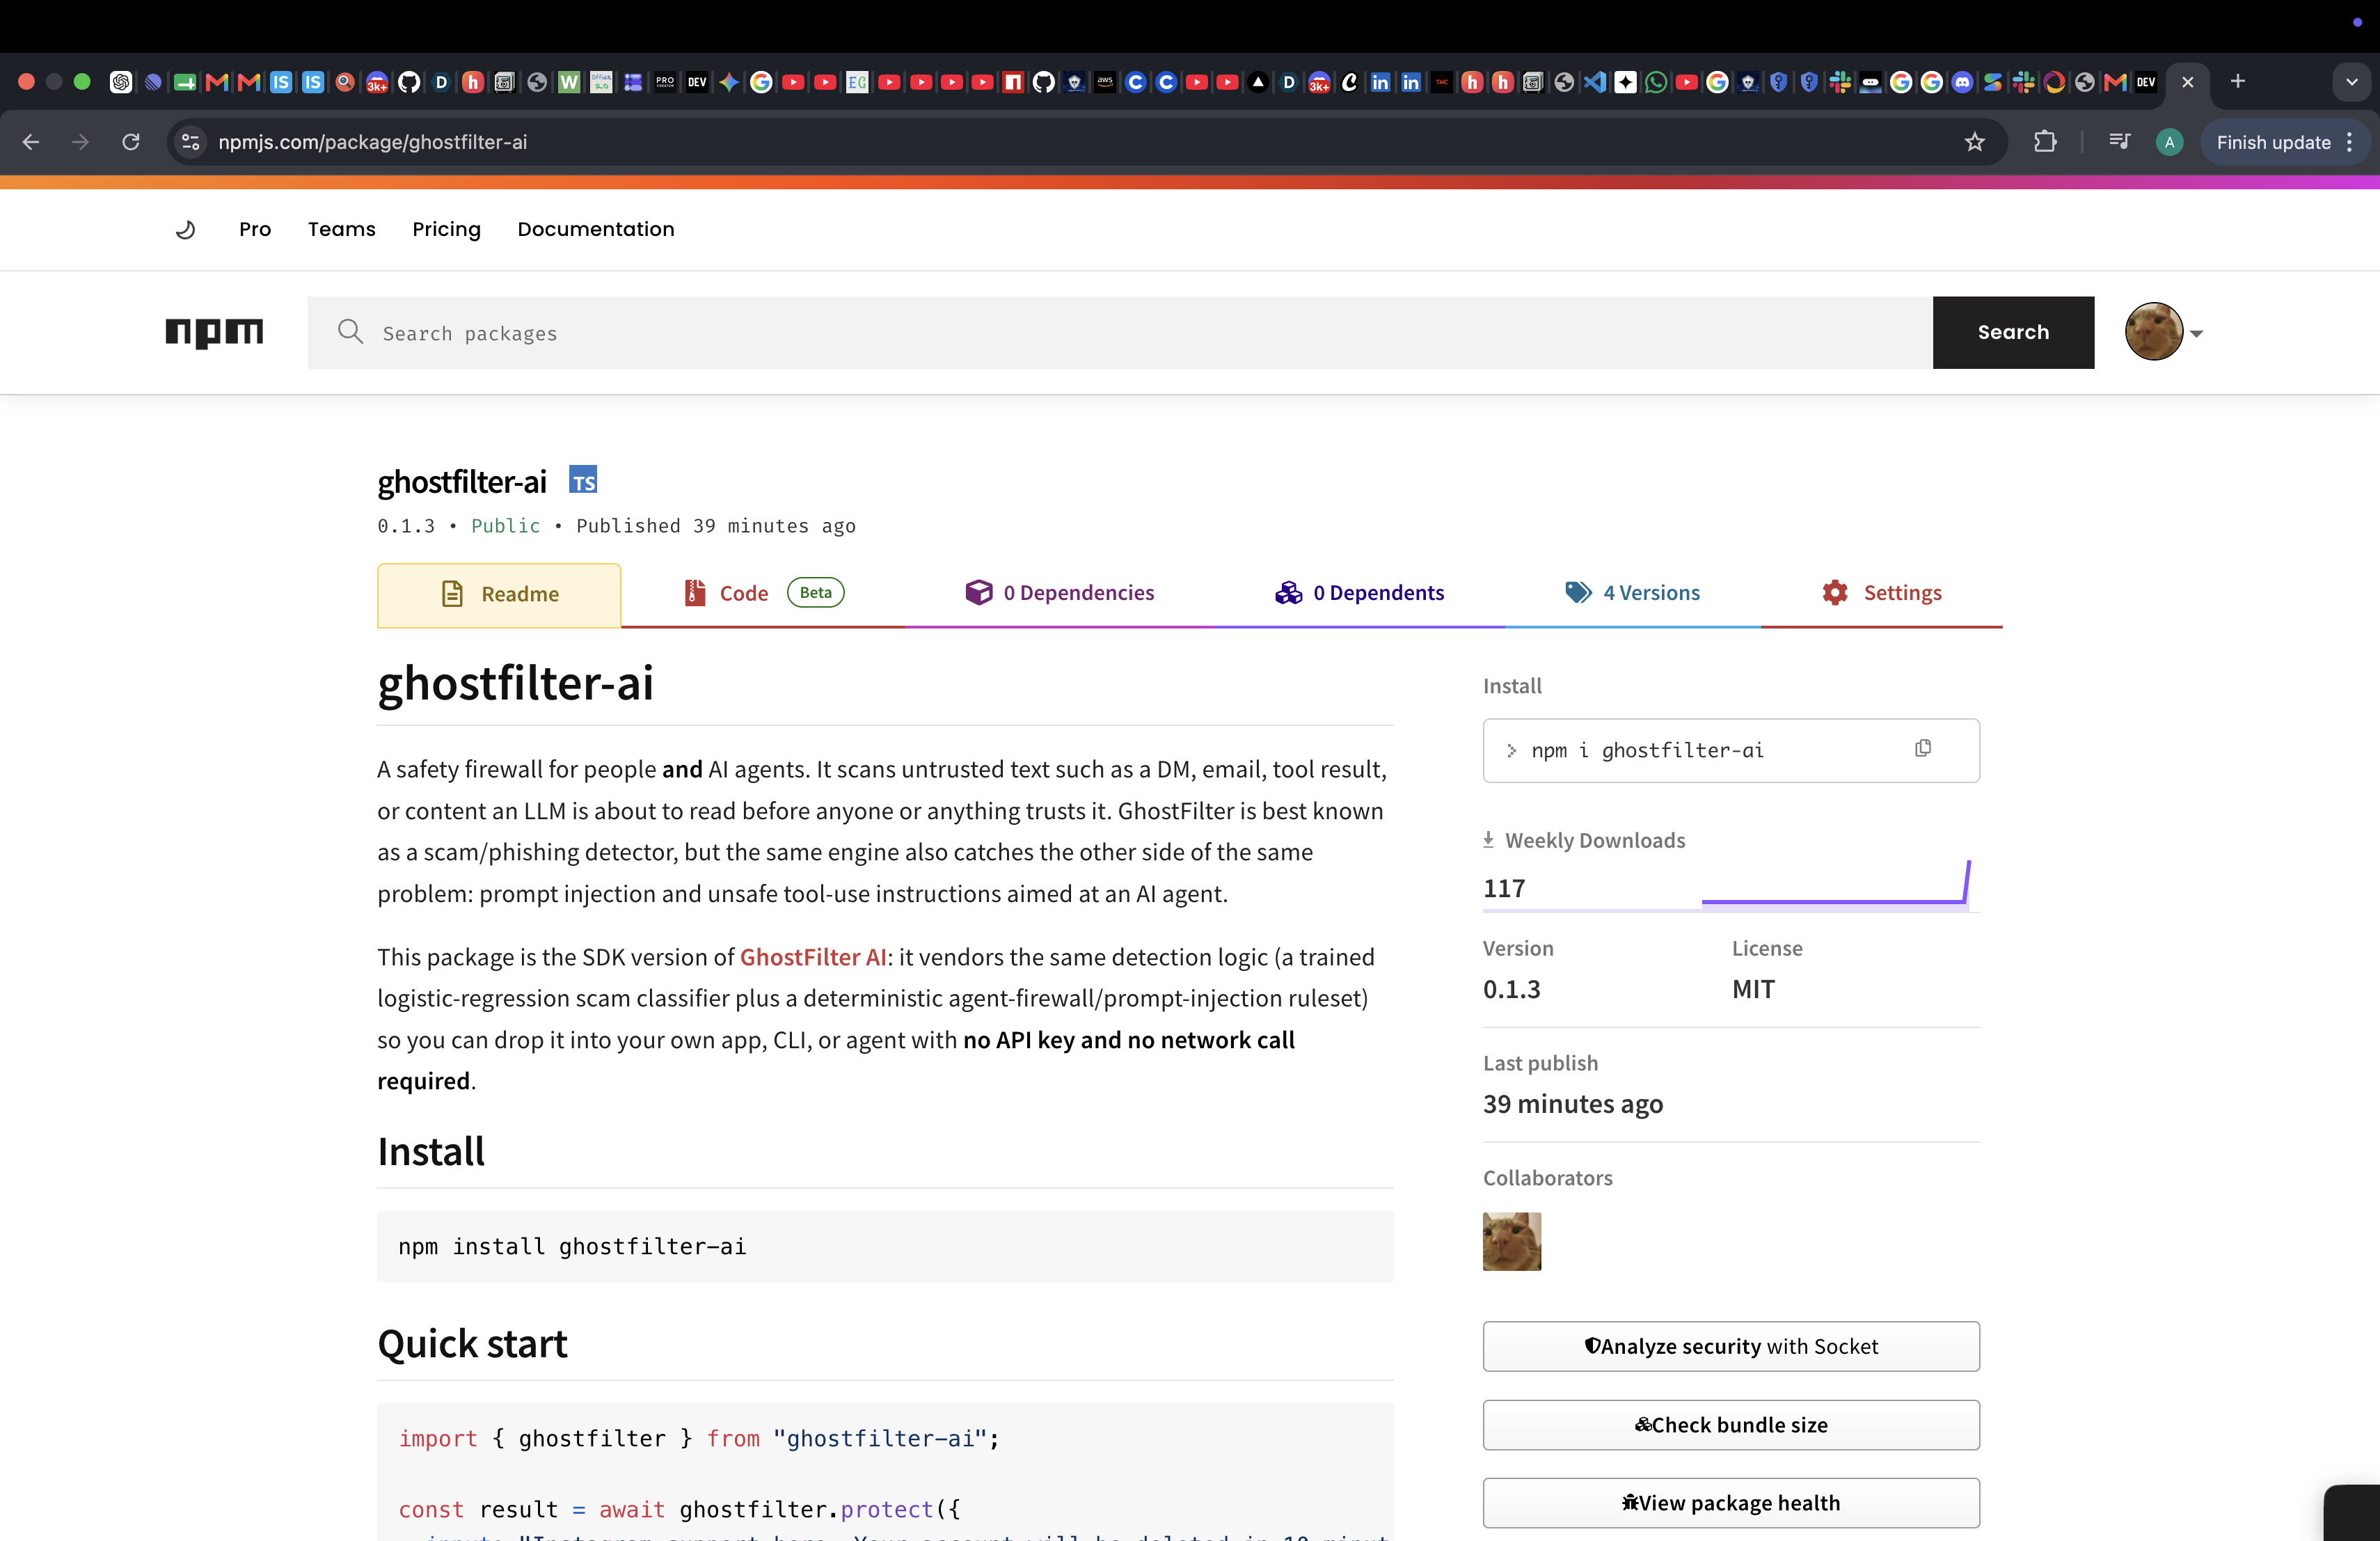
Task: View the 0 Dependencies tab
Action: coord(1060,593)
